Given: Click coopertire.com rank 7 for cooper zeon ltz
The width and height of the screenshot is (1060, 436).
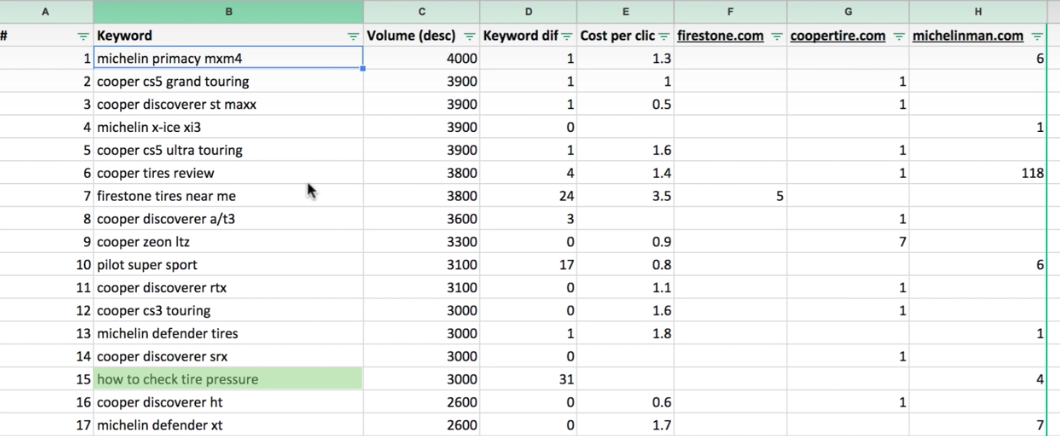Looking at the screenshot, I should pyautogui.click(x=848, y=241).
